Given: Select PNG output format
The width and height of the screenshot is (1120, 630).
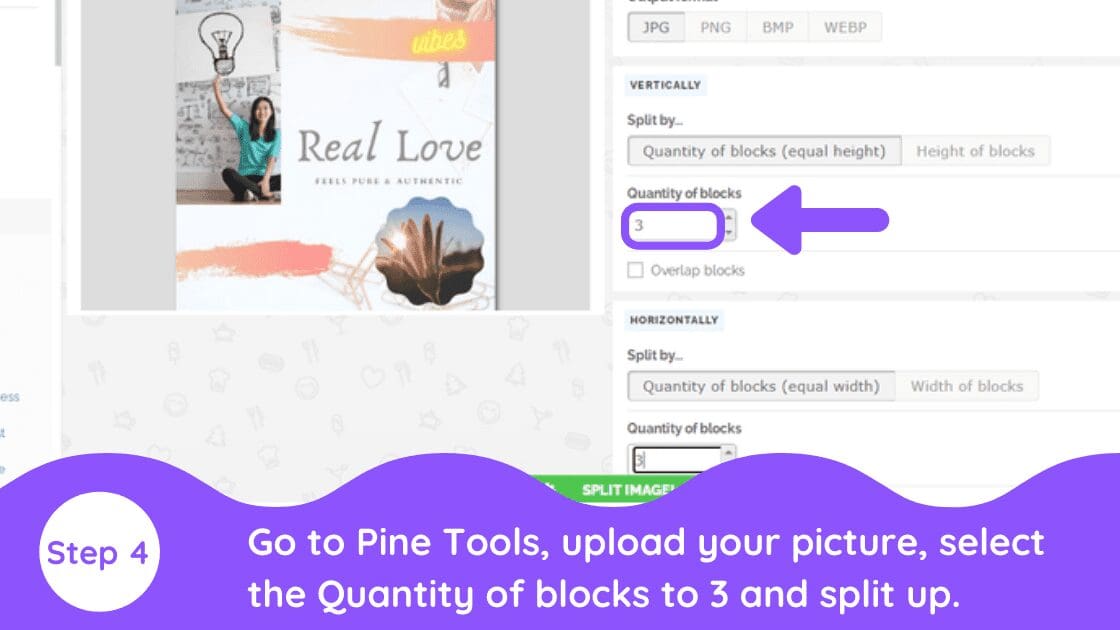Looking at the screenshot, I should (x=715, y=27).
